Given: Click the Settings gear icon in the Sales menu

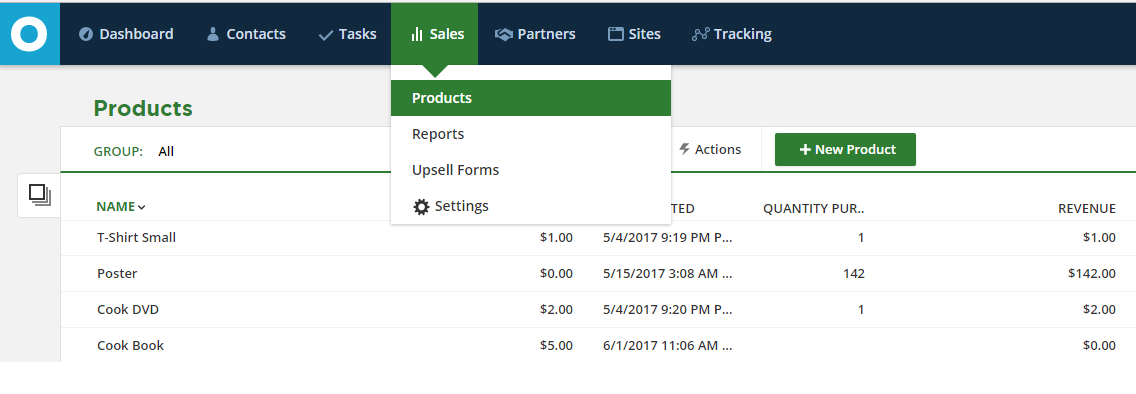Looking at the screenshot, I should 421,206.
